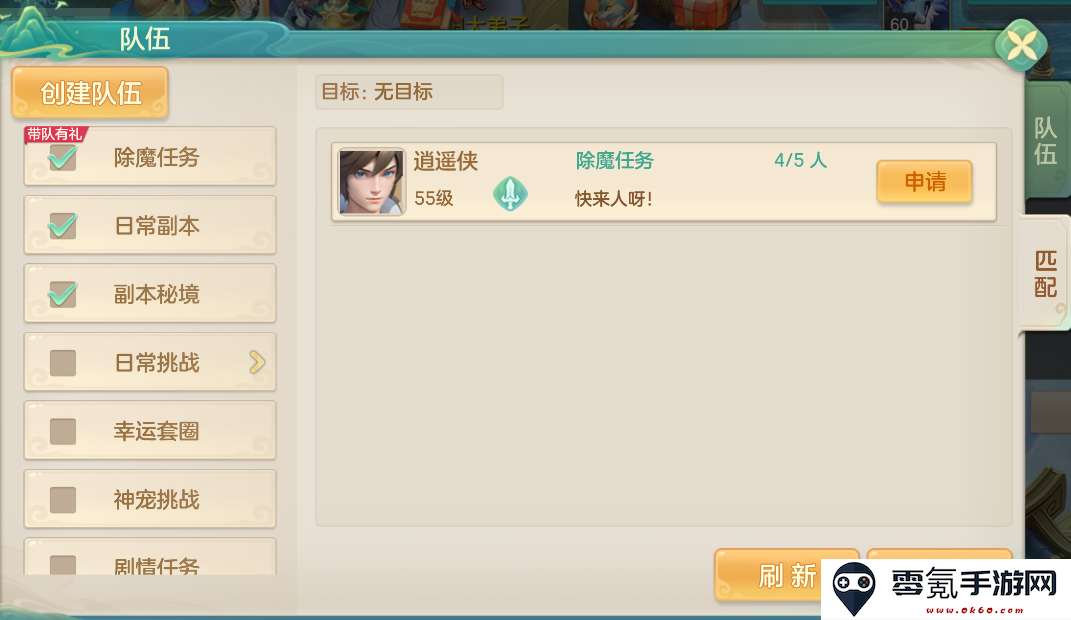Screen dimensions: 1071x620
Task: Tick the 神宠挑战 checkbox
Action: coord(63,500)
